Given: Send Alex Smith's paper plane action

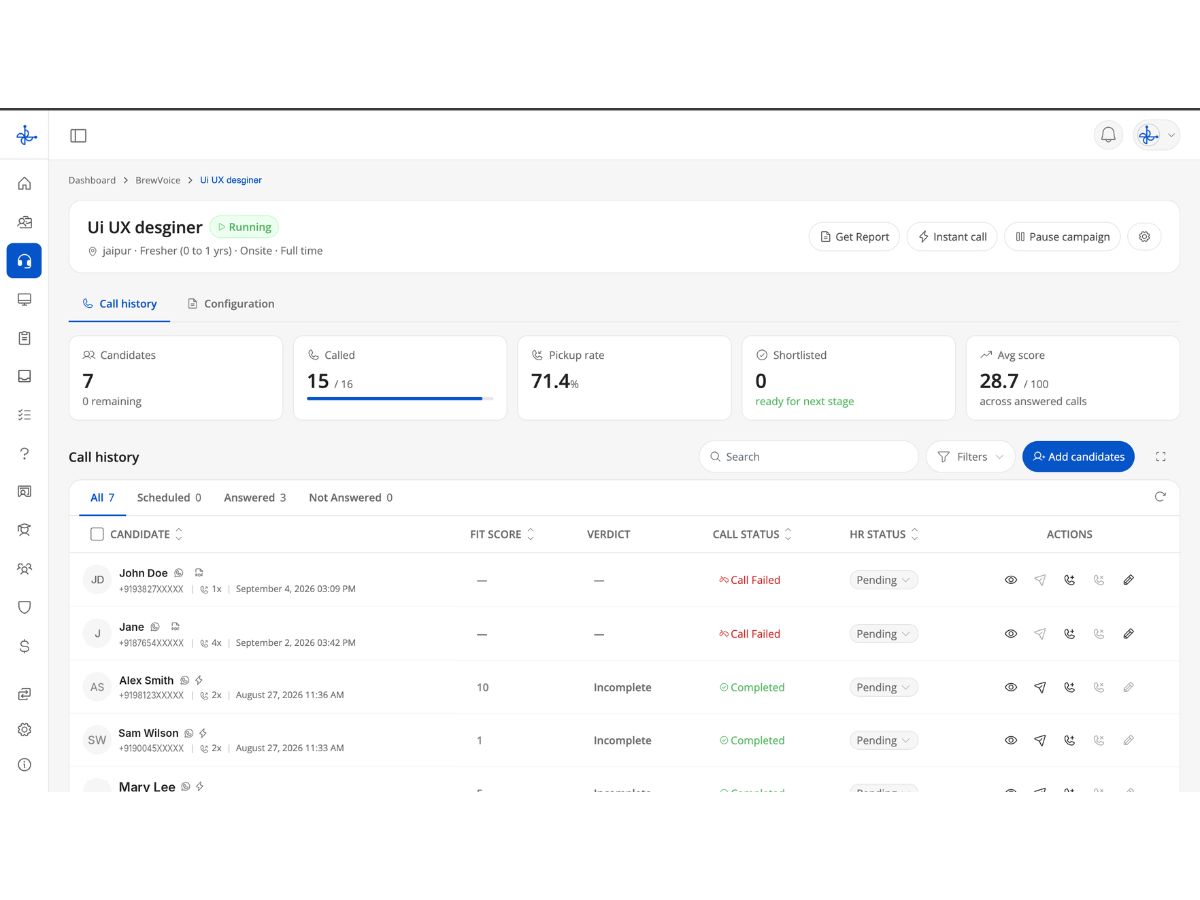Looking at the screenshot, I should 1040,687.
